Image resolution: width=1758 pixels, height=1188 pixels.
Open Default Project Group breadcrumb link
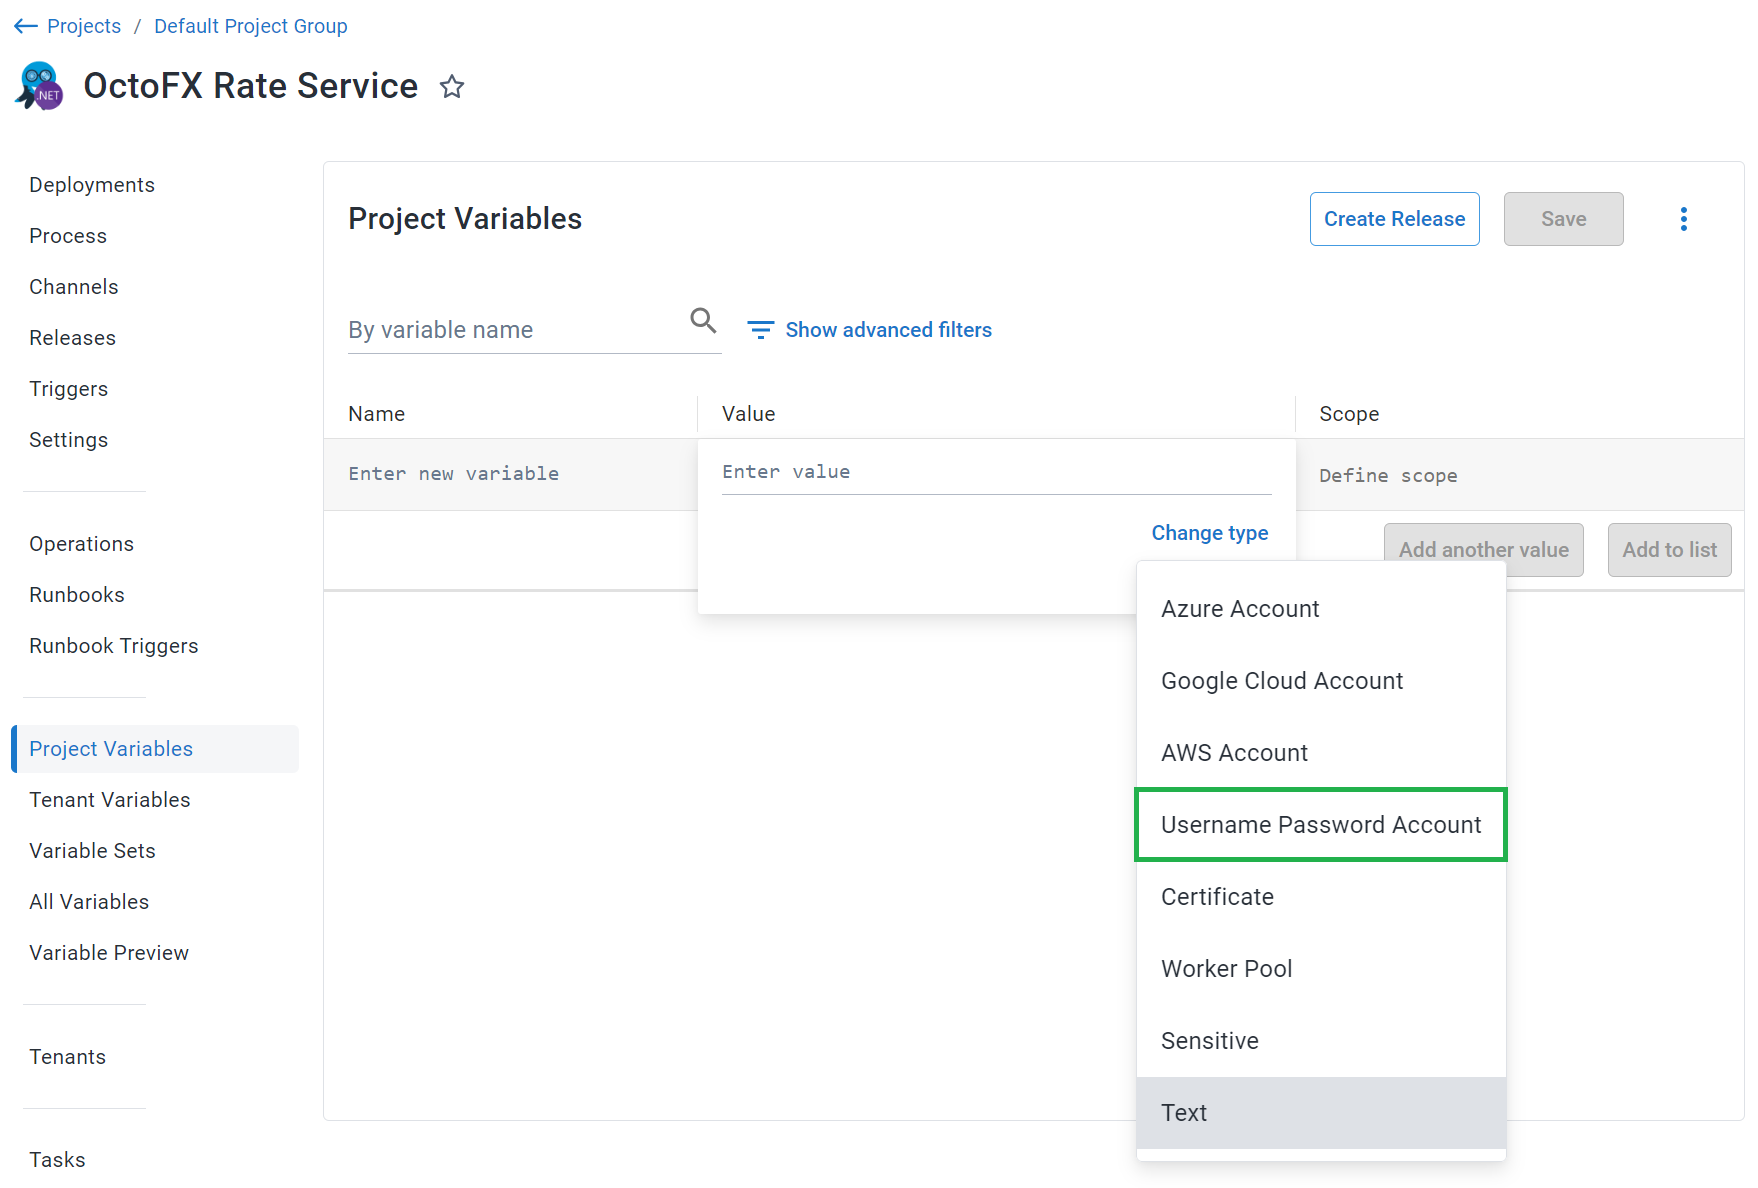tap(251, 26)
